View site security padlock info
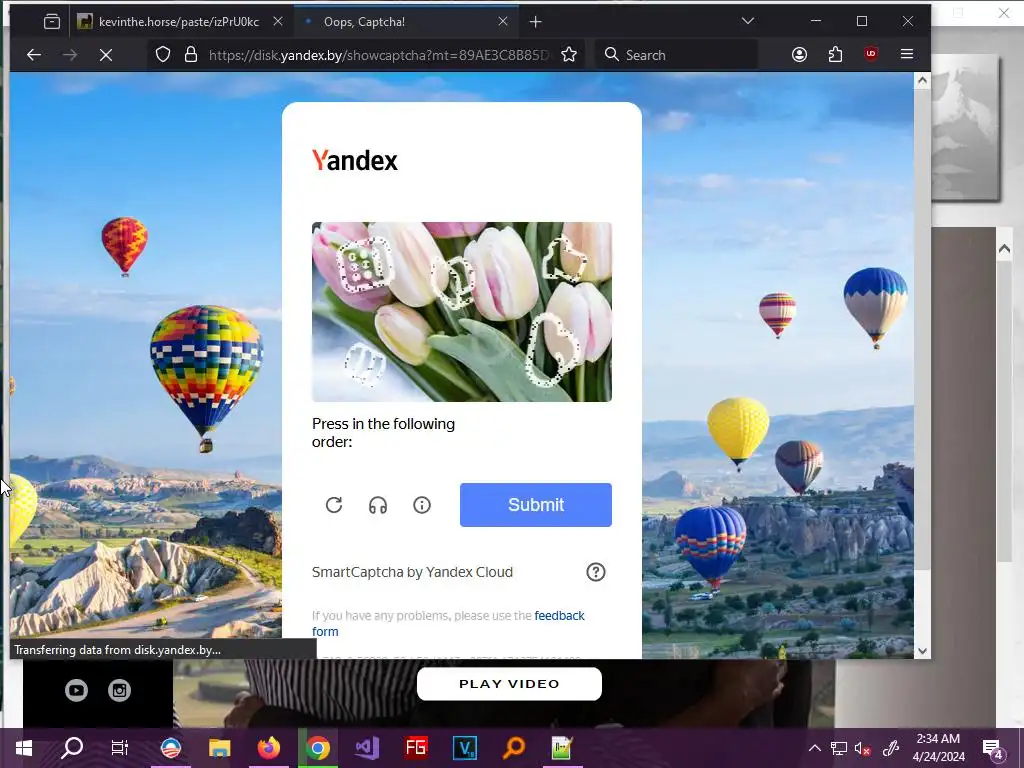Viewport: 1024px width, 768px height. (191, 55)
